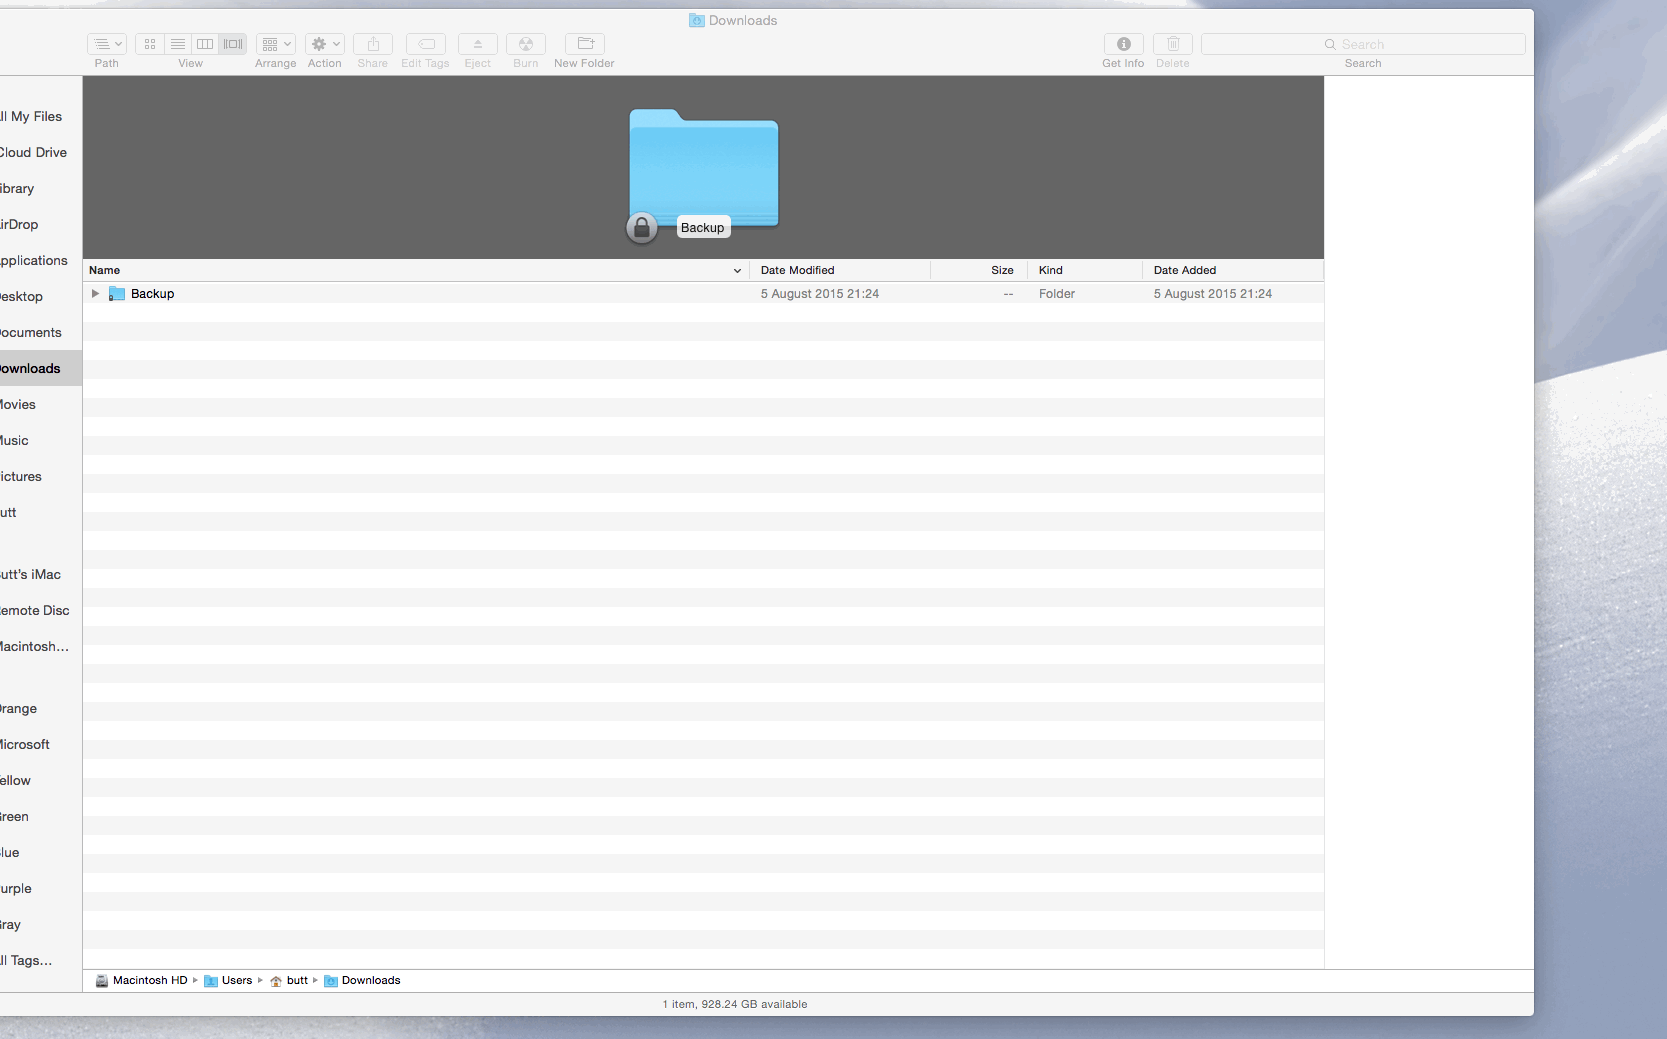Screen dimensions: 1667x1039
Task: Expand the Backup folder disclosure triangle
Action: click(95, 294)
